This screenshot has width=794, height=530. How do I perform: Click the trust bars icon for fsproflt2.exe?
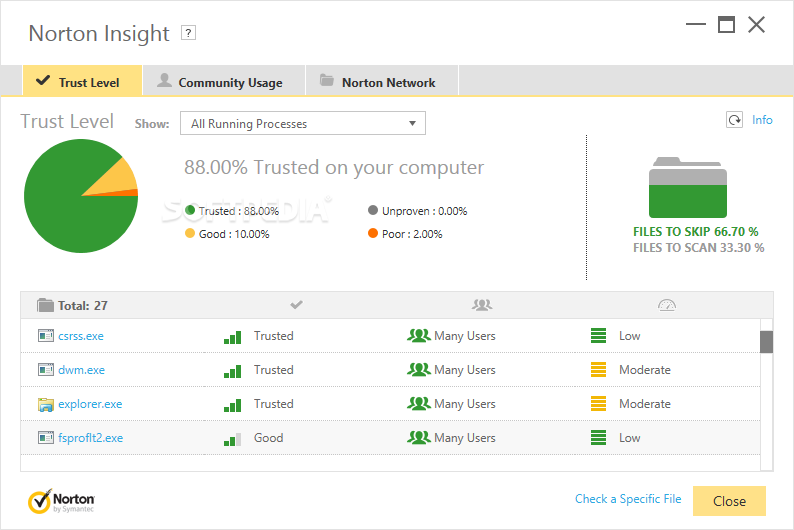232,439
